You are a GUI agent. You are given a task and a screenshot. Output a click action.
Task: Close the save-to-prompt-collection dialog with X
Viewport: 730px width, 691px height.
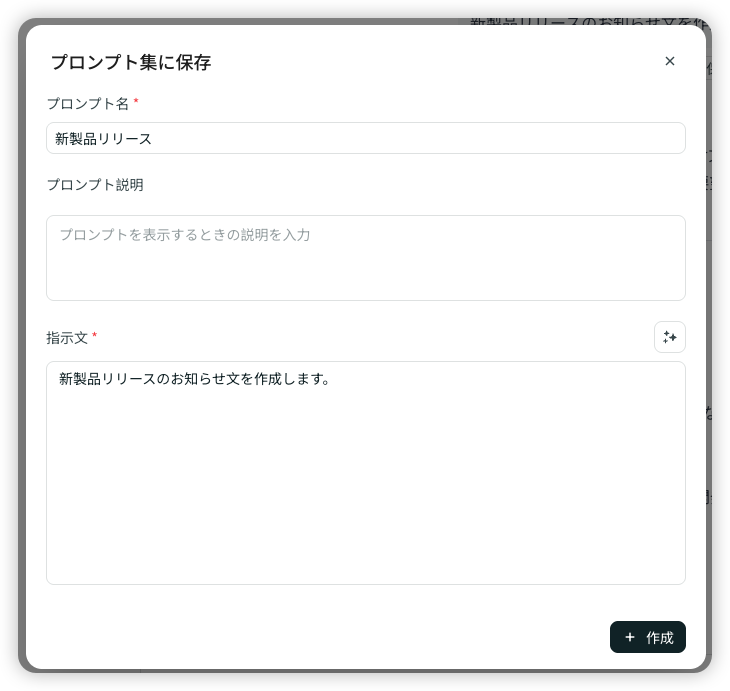tap(670, 61)
